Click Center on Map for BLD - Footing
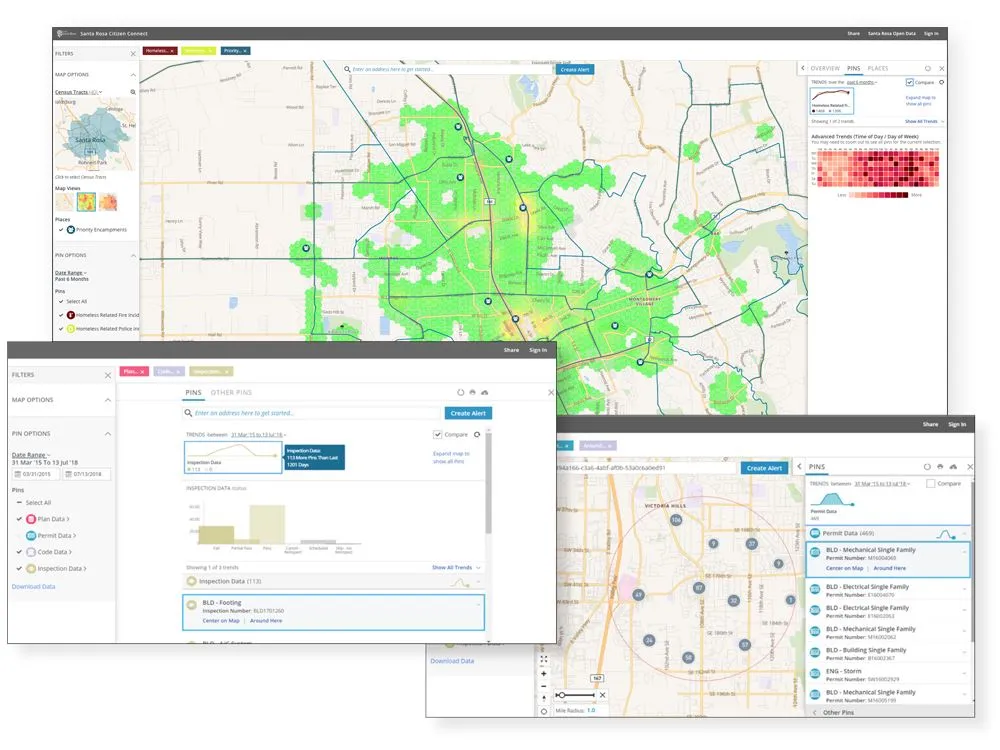The image size is (1000, 750). pos(221,620)
